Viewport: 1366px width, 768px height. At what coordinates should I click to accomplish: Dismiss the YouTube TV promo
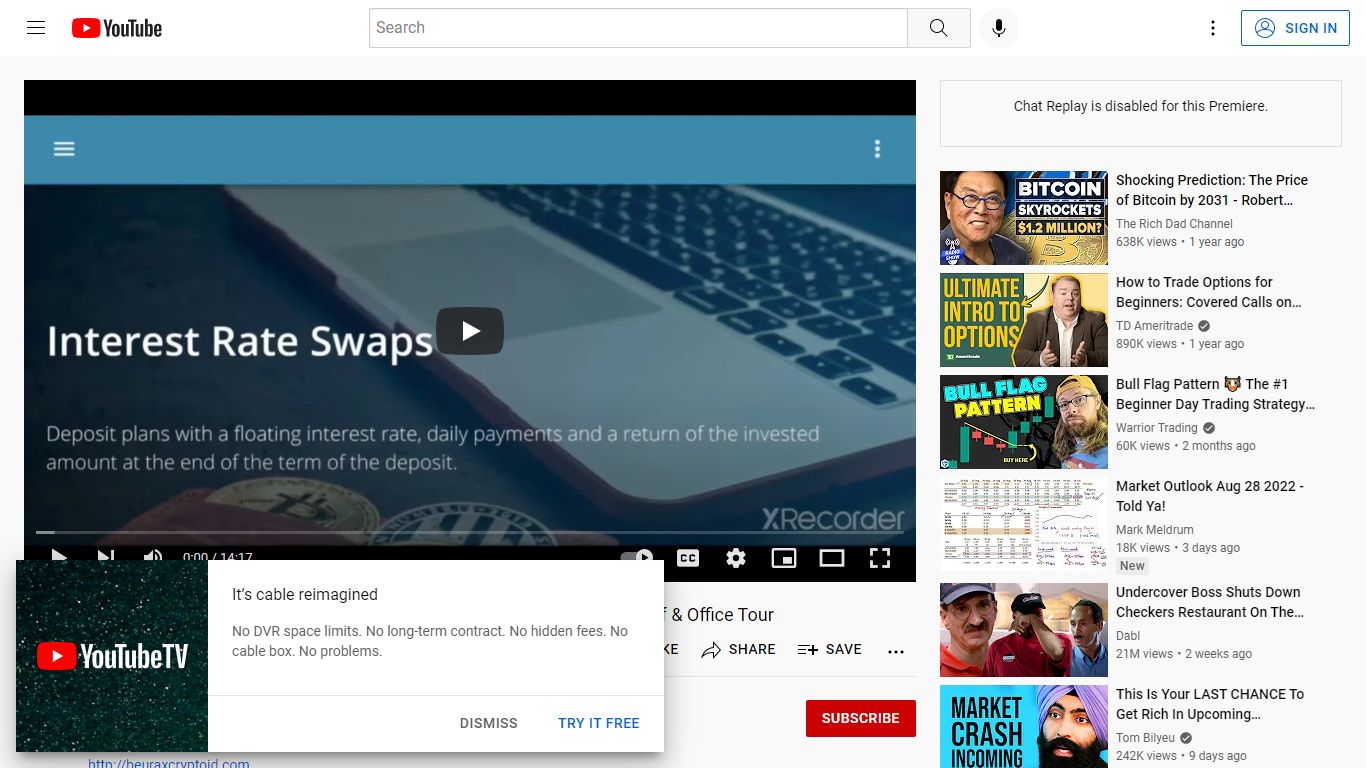[489, 723]
